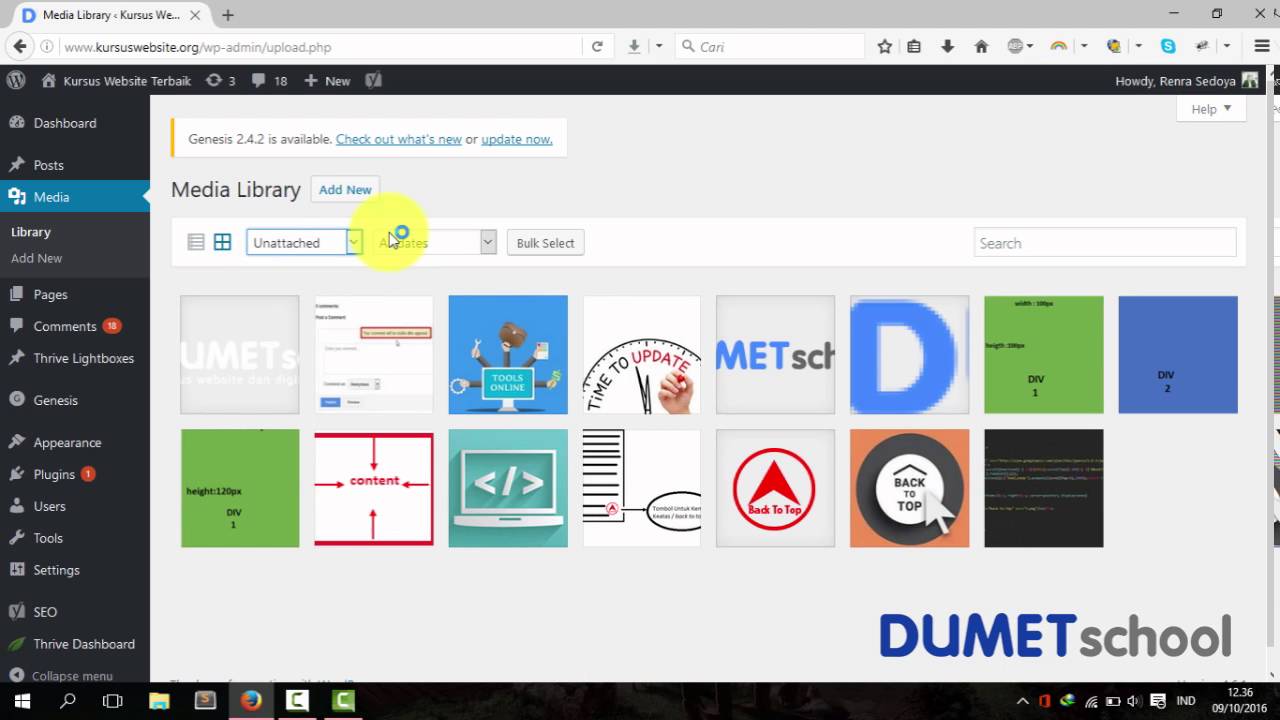Open the Howdy, Renra Sedoya account menu
This screenshot has height=720, width=1280.
pyautogui.click(x=1187, y=81)
